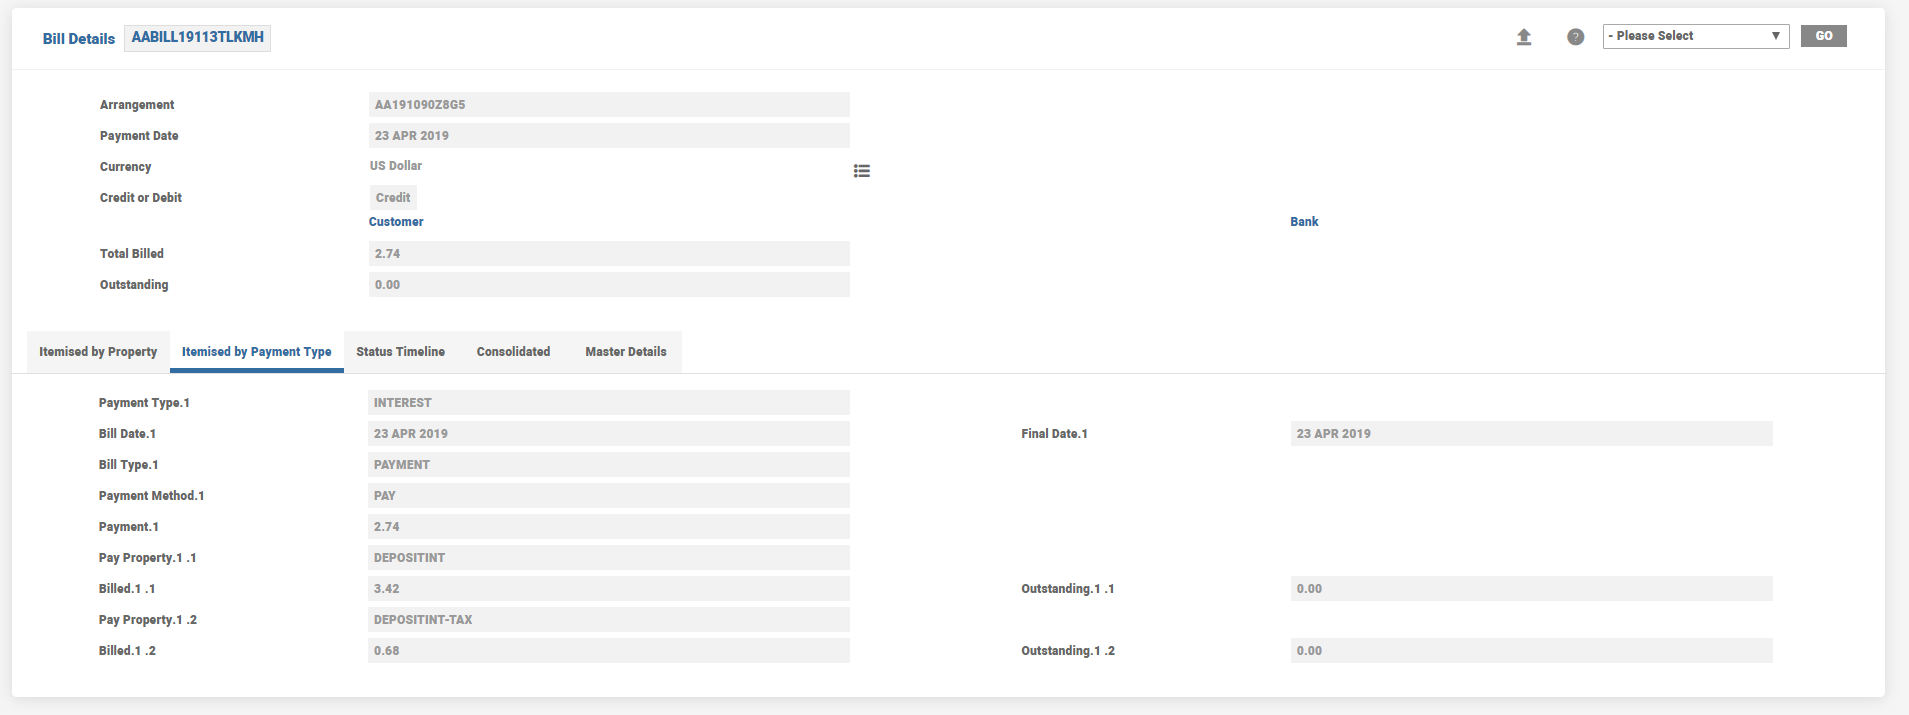
Task: Open the help question mark icon
Action: point(1575,37)
